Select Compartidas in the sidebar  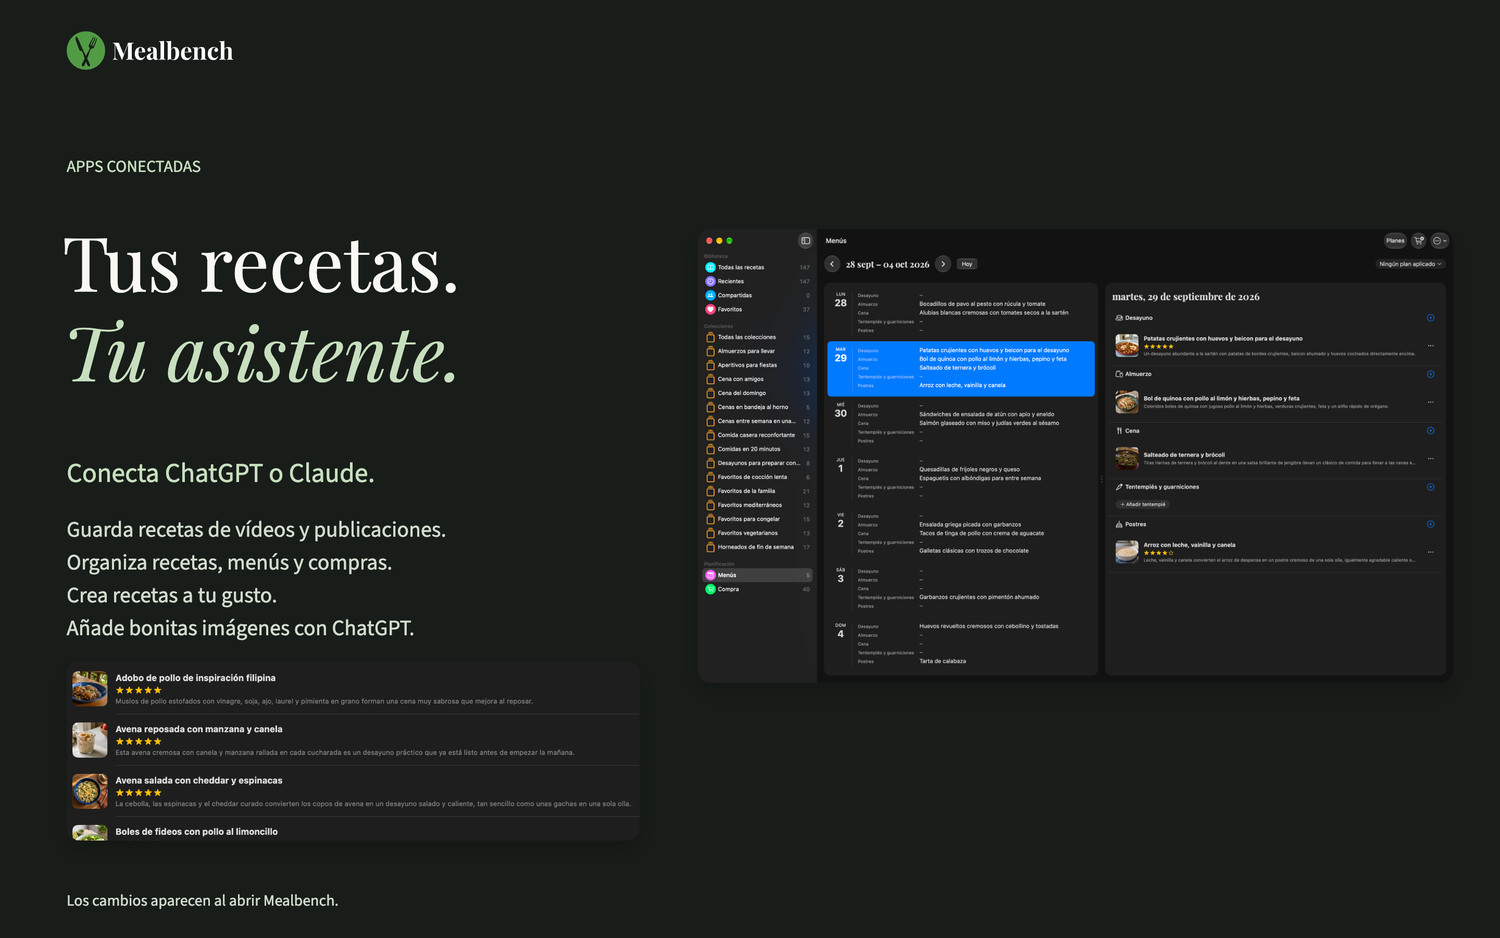point(758,295)
